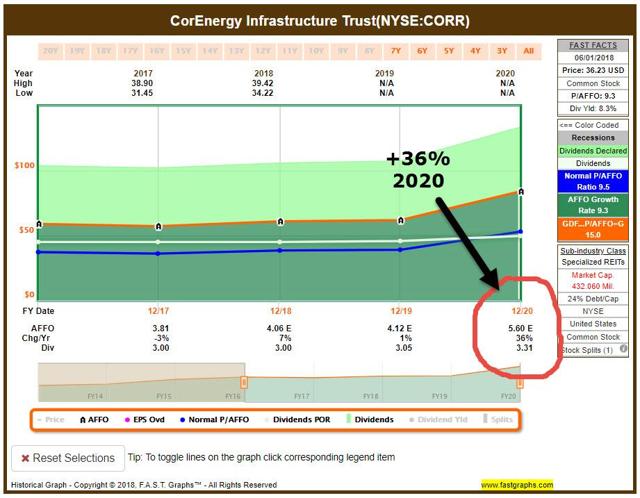Click the 12/17 fiscal year date label

point(158,311)
